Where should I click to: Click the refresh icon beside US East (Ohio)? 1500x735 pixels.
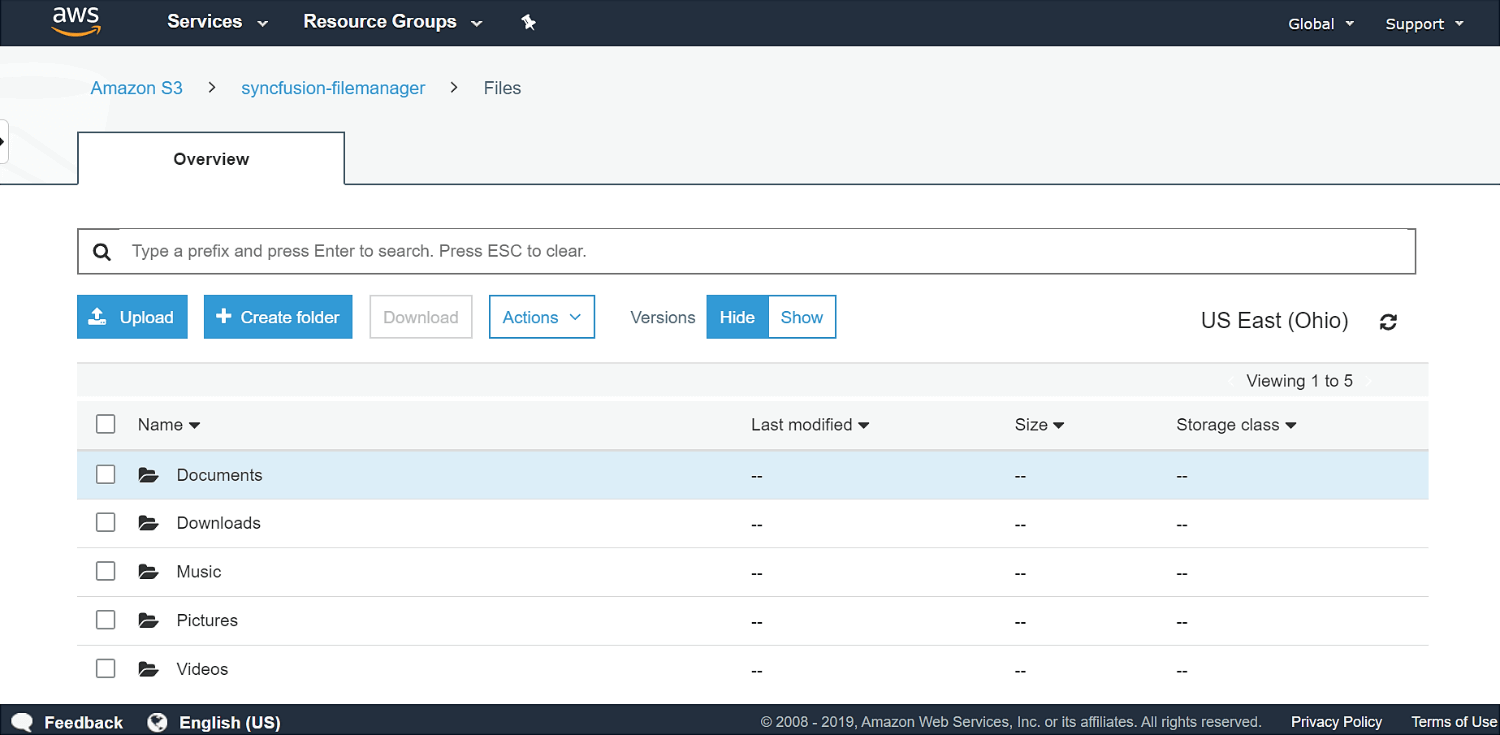click(1388, 321)
